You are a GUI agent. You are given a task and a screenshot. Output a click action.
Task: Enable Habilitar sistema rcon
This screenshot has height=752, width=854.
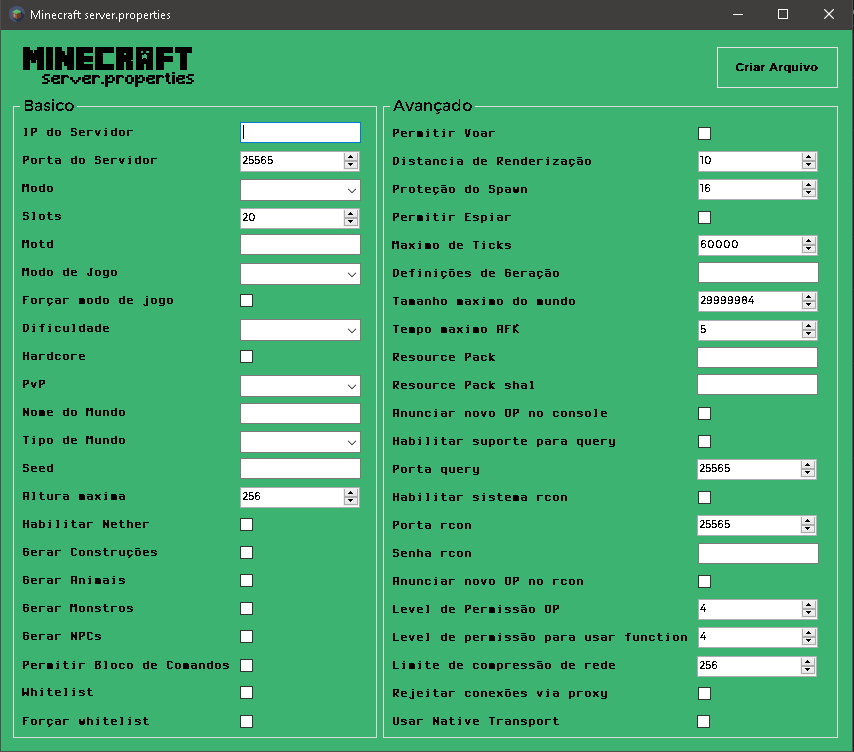(704, 496)
